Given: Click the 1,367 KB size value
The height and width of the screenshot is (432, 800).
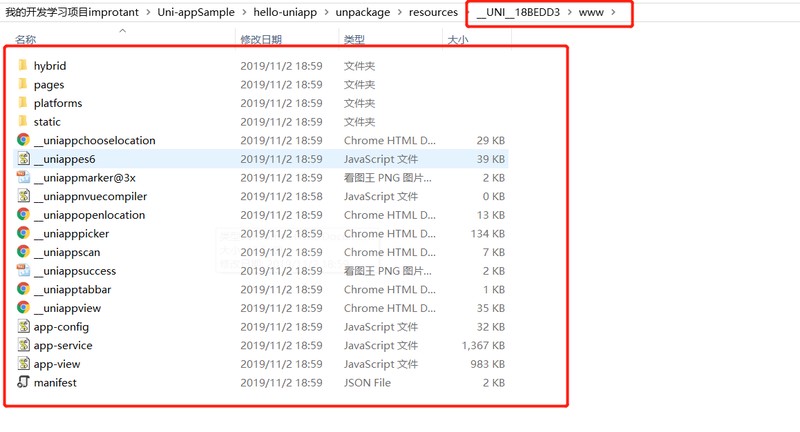Looking at the screenshot, I should tap(483, 345).
